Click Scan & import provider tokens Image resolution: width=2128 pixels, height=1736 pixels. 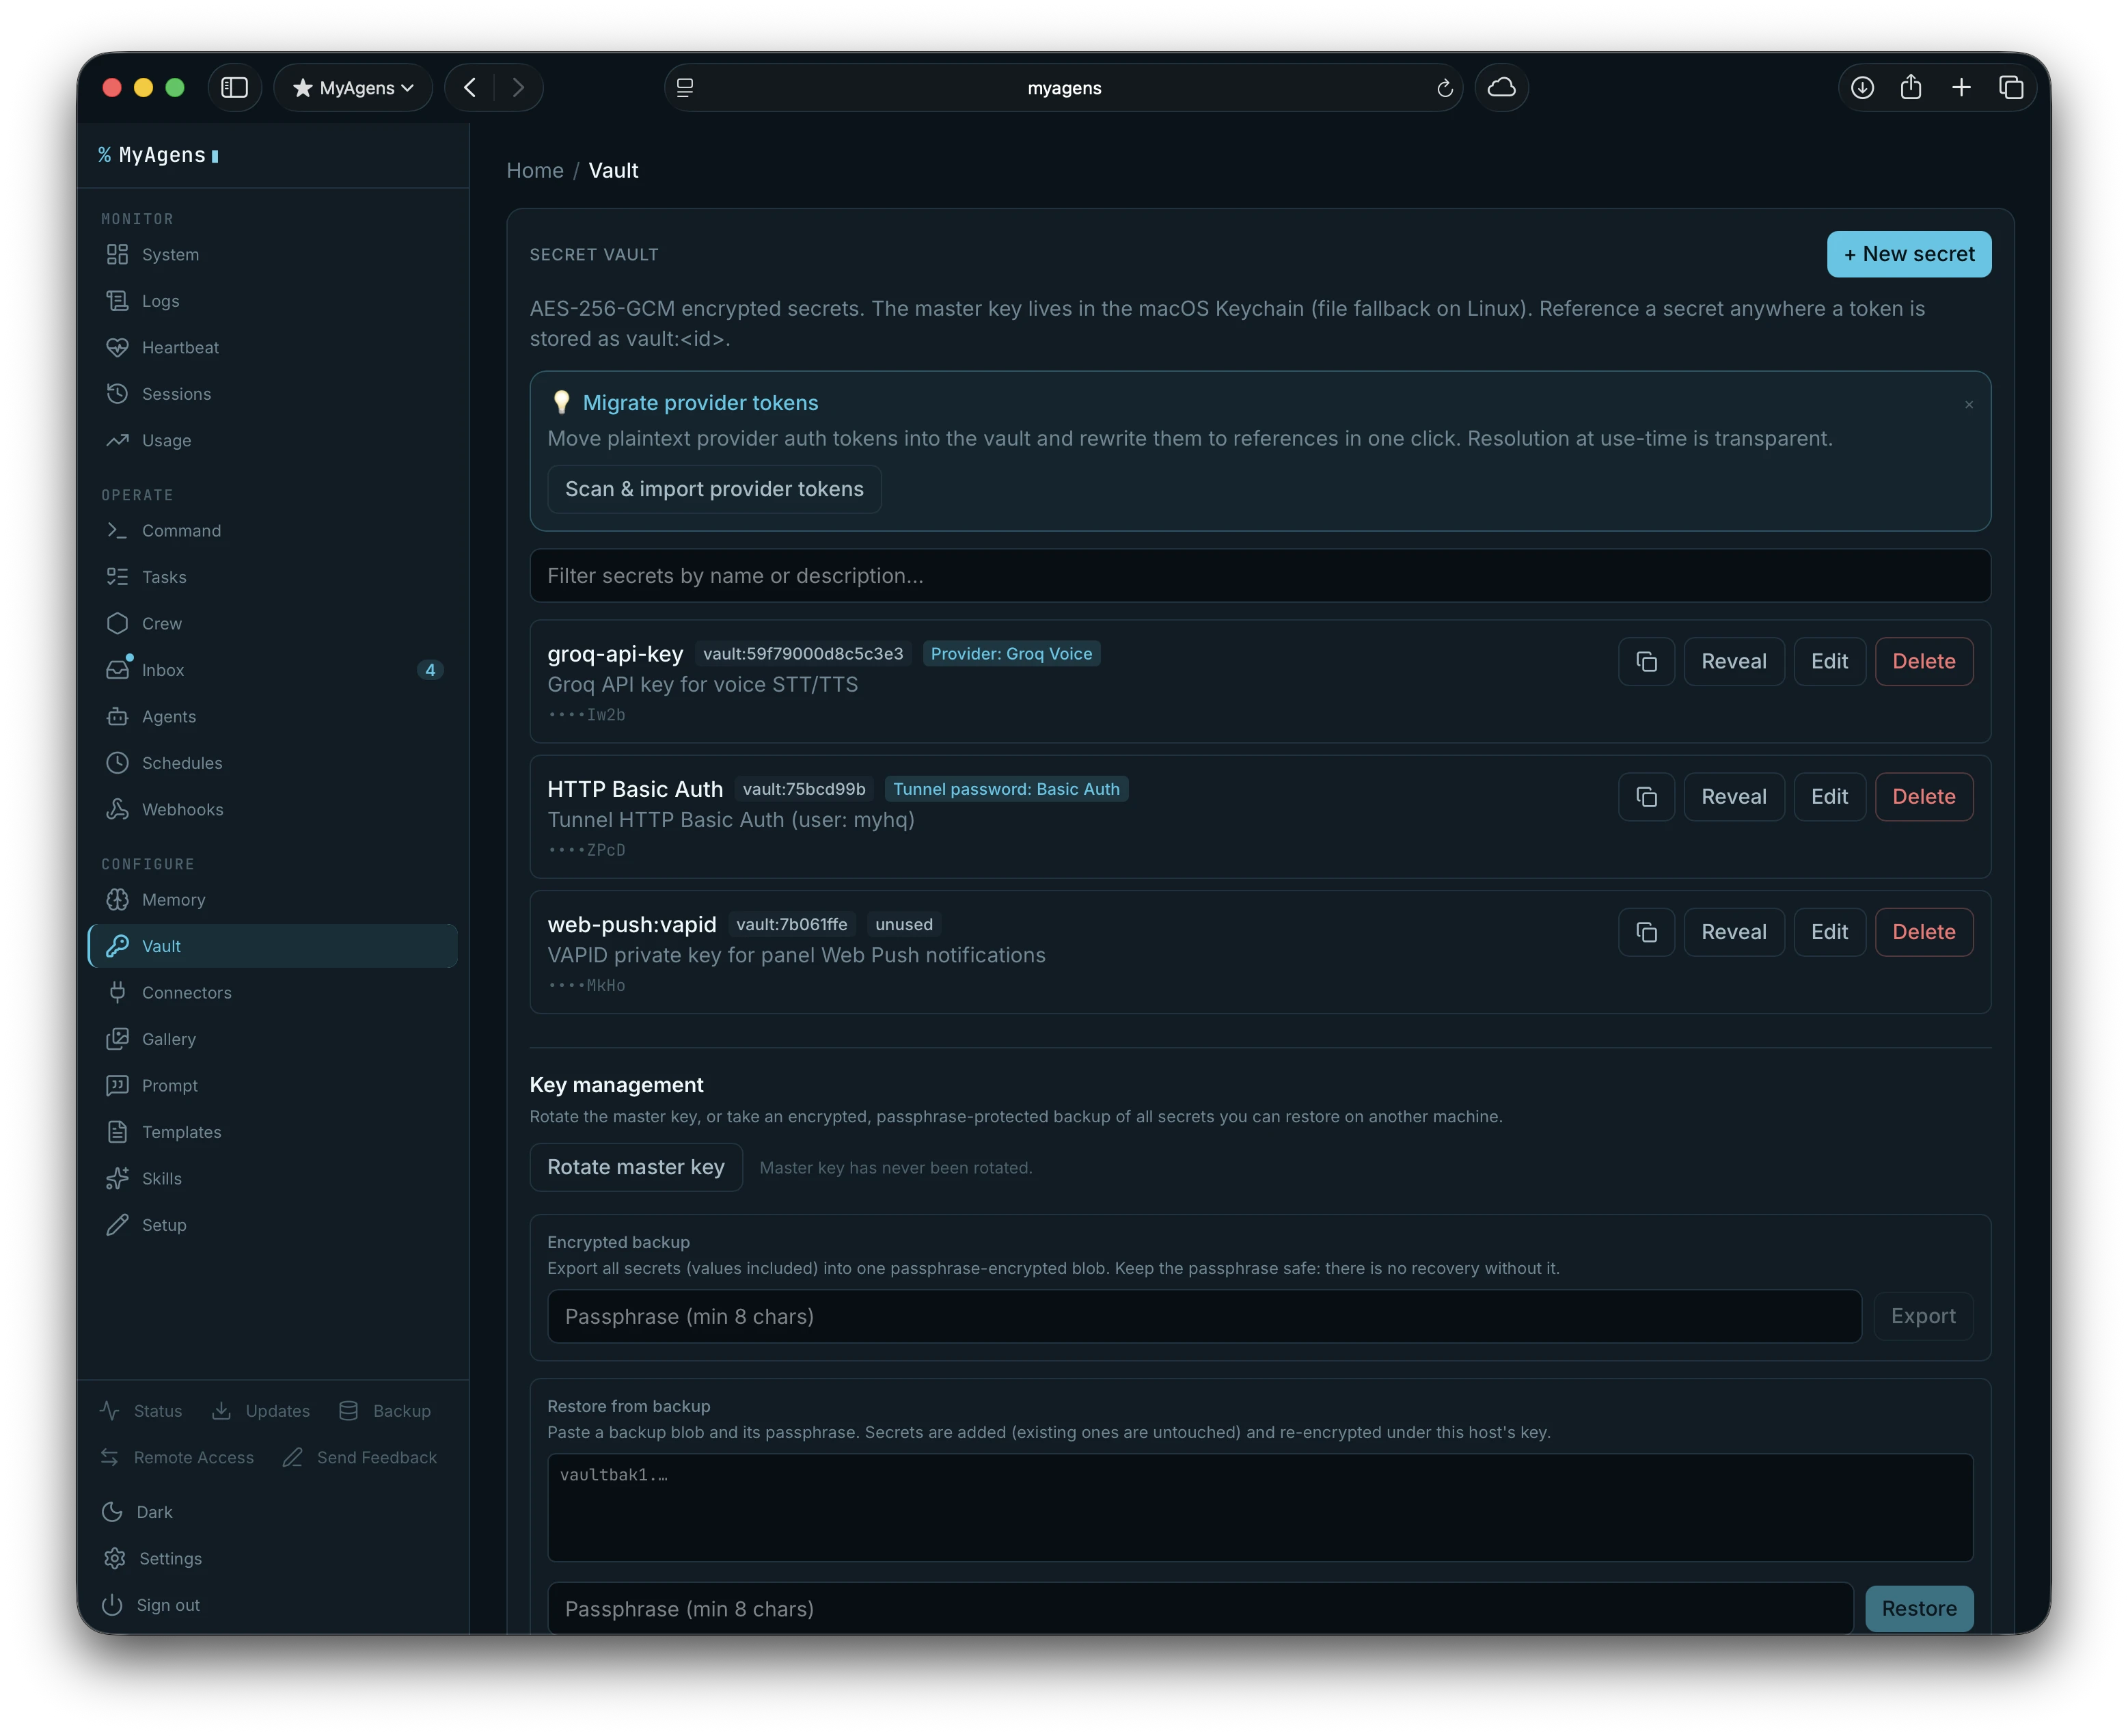[x=714, y=489]
